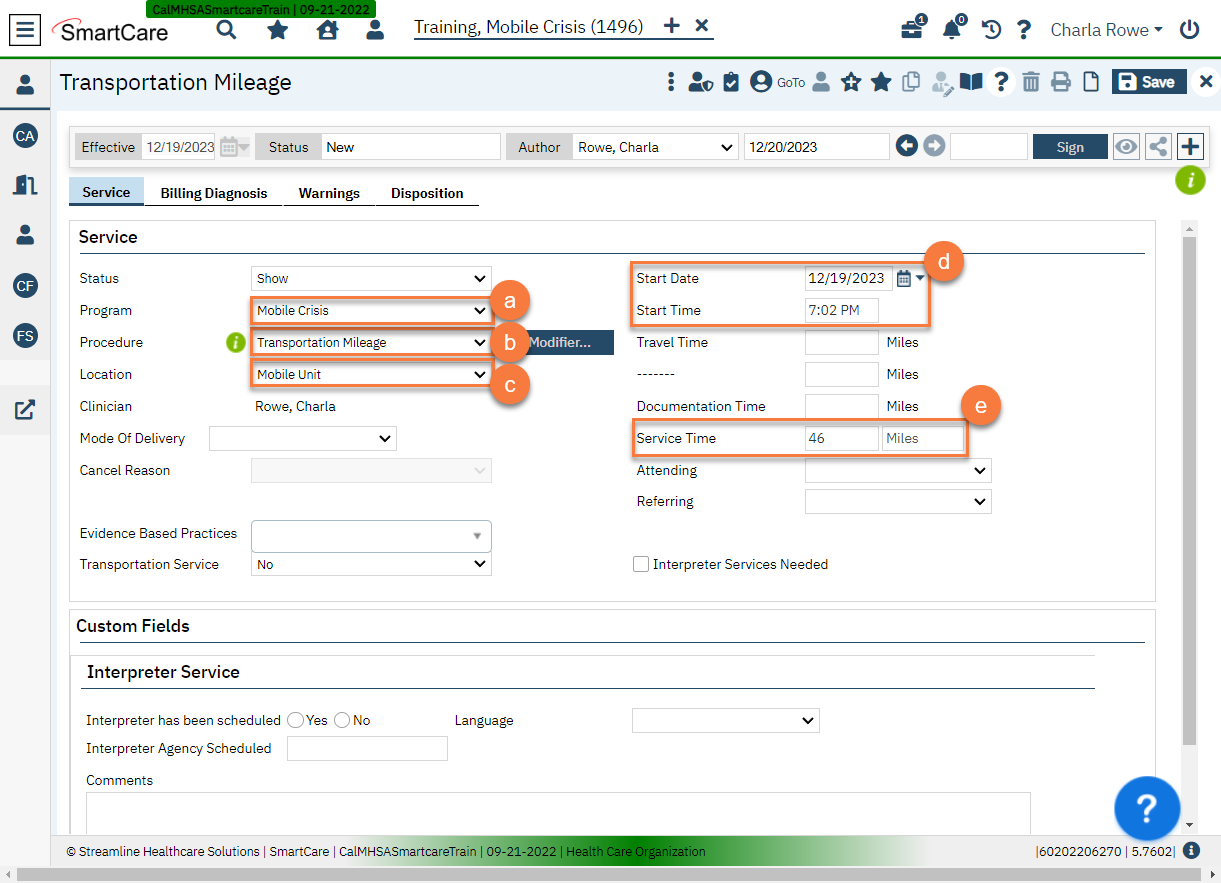The height and width of the screenshot is (883, 1221).
Task: Enable Interpreter Services Needed checkbox
Action: click(x=641, y=564)
